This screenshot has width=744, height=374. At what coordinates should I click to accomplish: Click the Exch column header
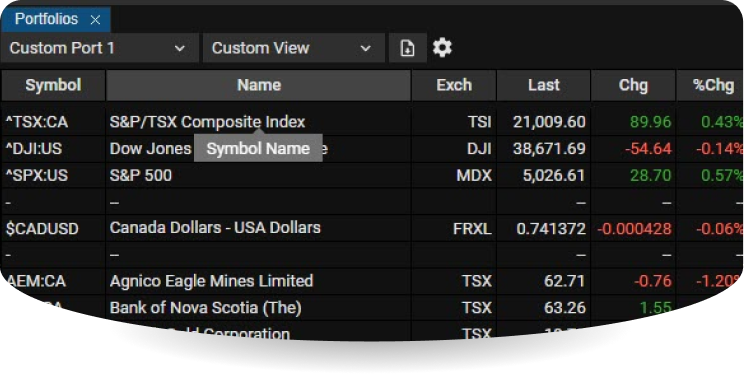pos(454,85)
